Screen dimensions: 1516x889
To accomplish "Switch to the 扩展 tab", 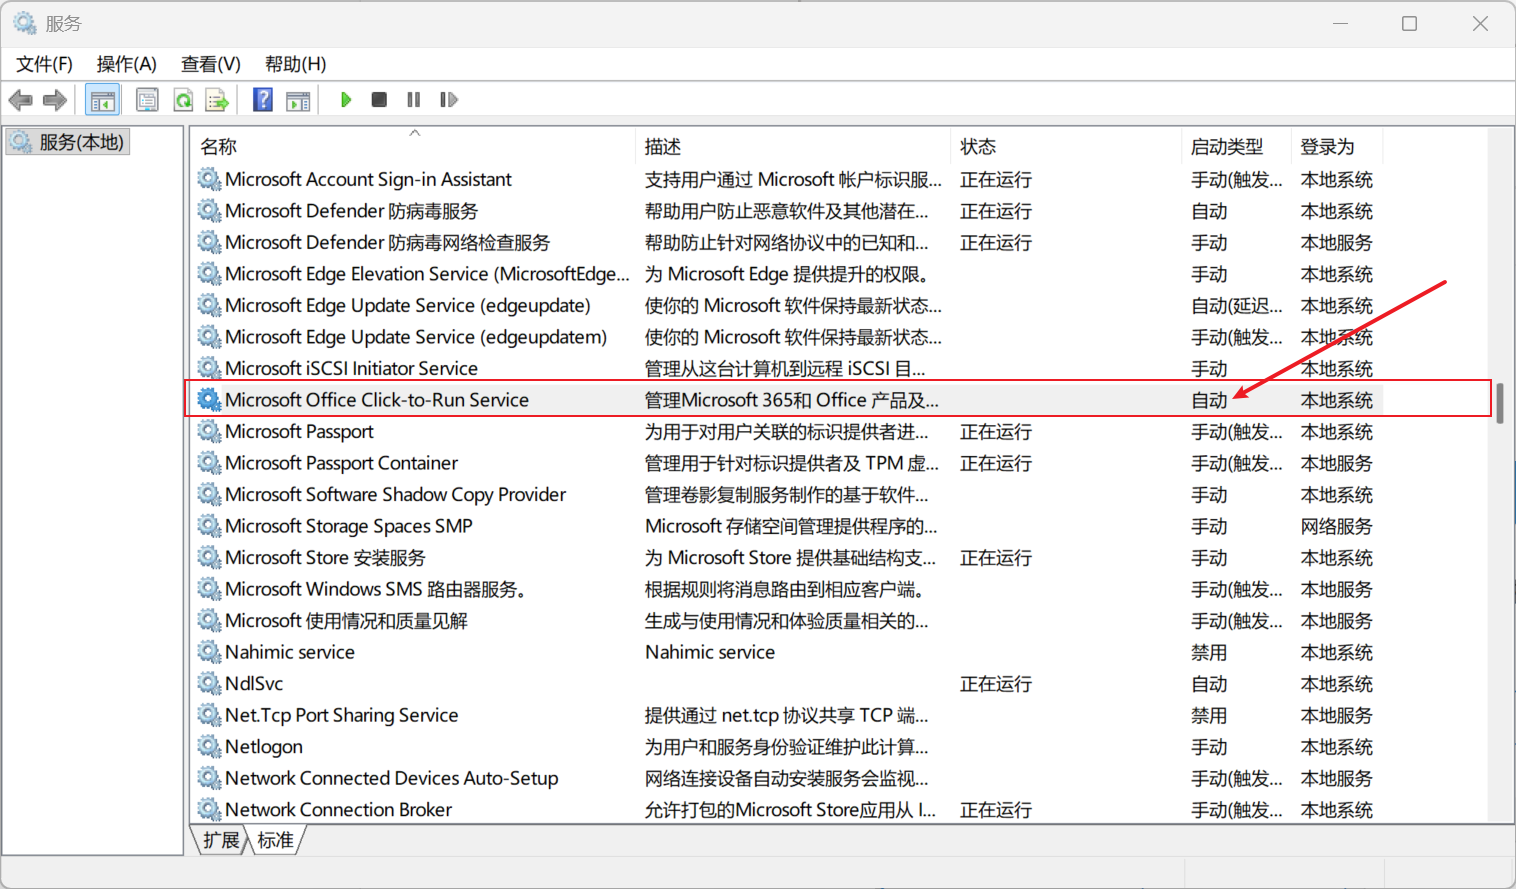I will point(221,840).
